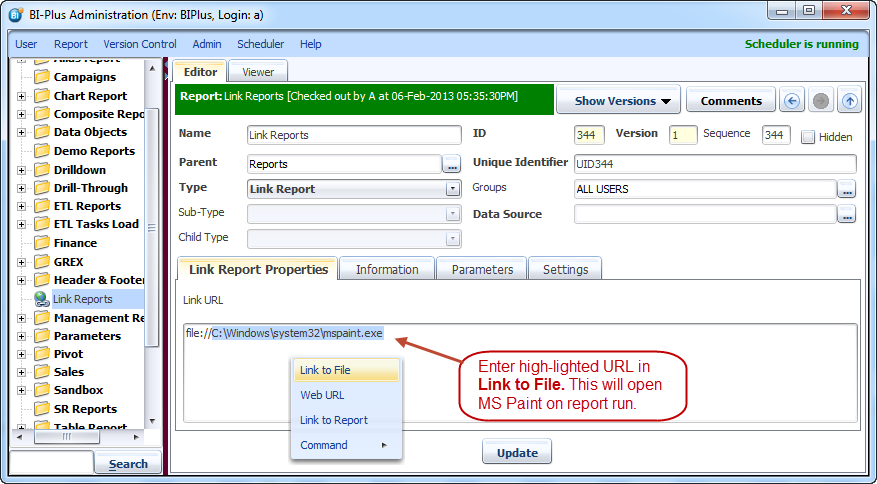This screenshot has height=484, width=877.
Task: Open the Scheduler menu
Action: (260, 44)
